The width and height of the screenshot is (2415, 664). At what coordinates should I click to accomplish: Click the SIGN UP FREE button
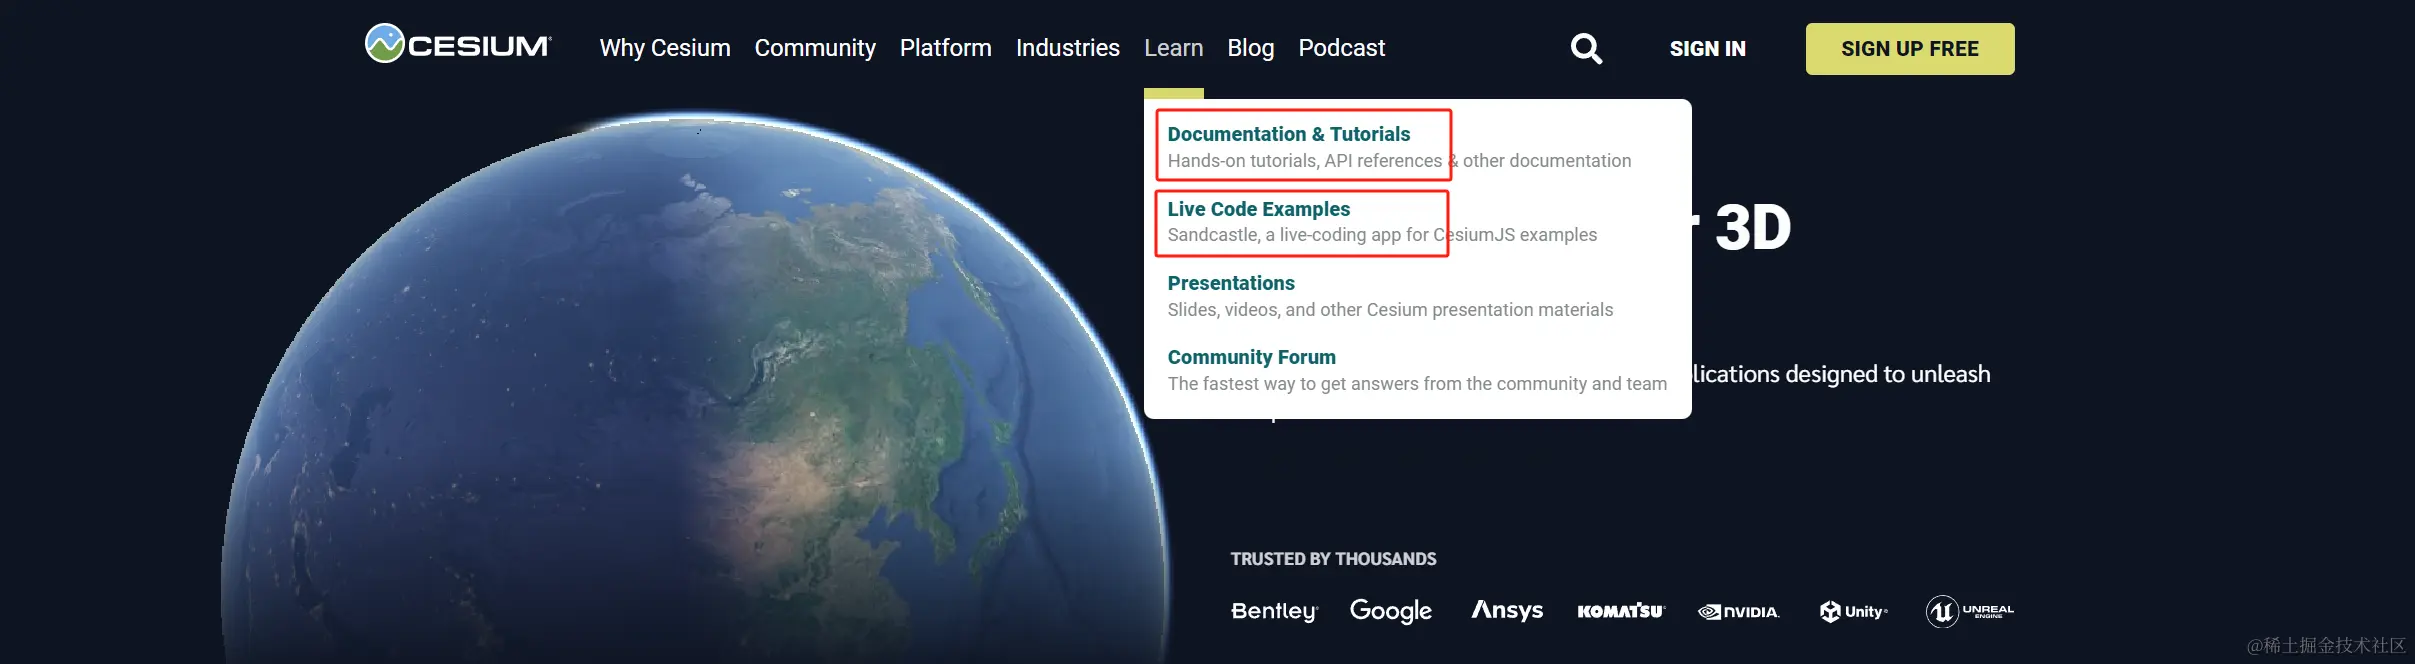click(x=1910, y=49)
